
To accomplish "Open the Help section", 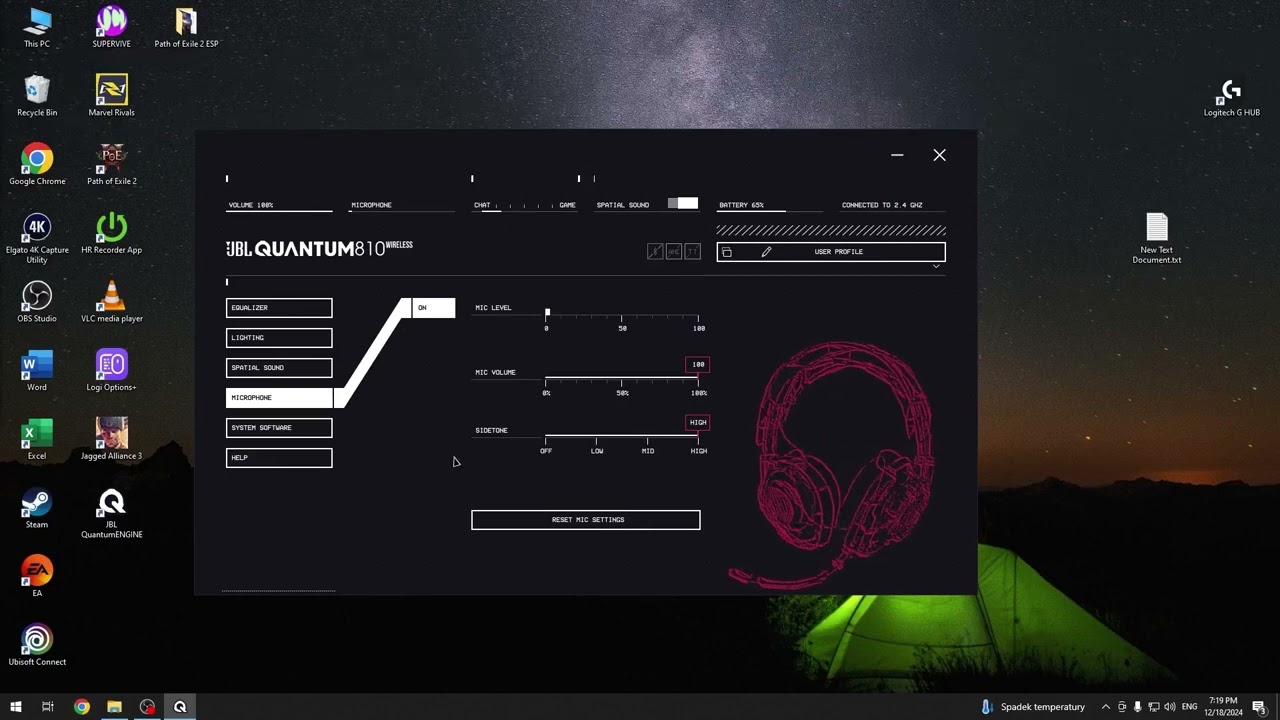I will click(x=279, y=458).
